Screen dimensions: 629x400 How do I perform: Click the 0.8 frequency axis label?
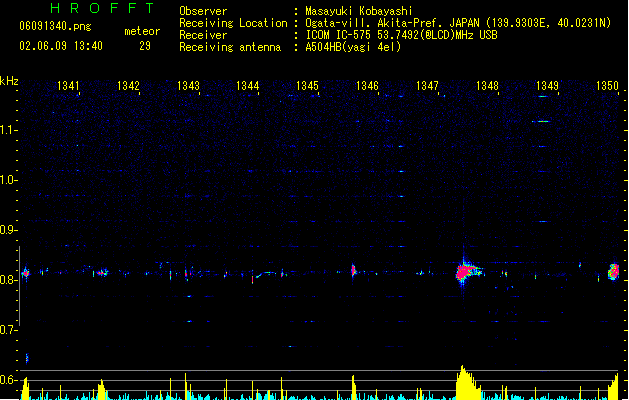point(8,280)
